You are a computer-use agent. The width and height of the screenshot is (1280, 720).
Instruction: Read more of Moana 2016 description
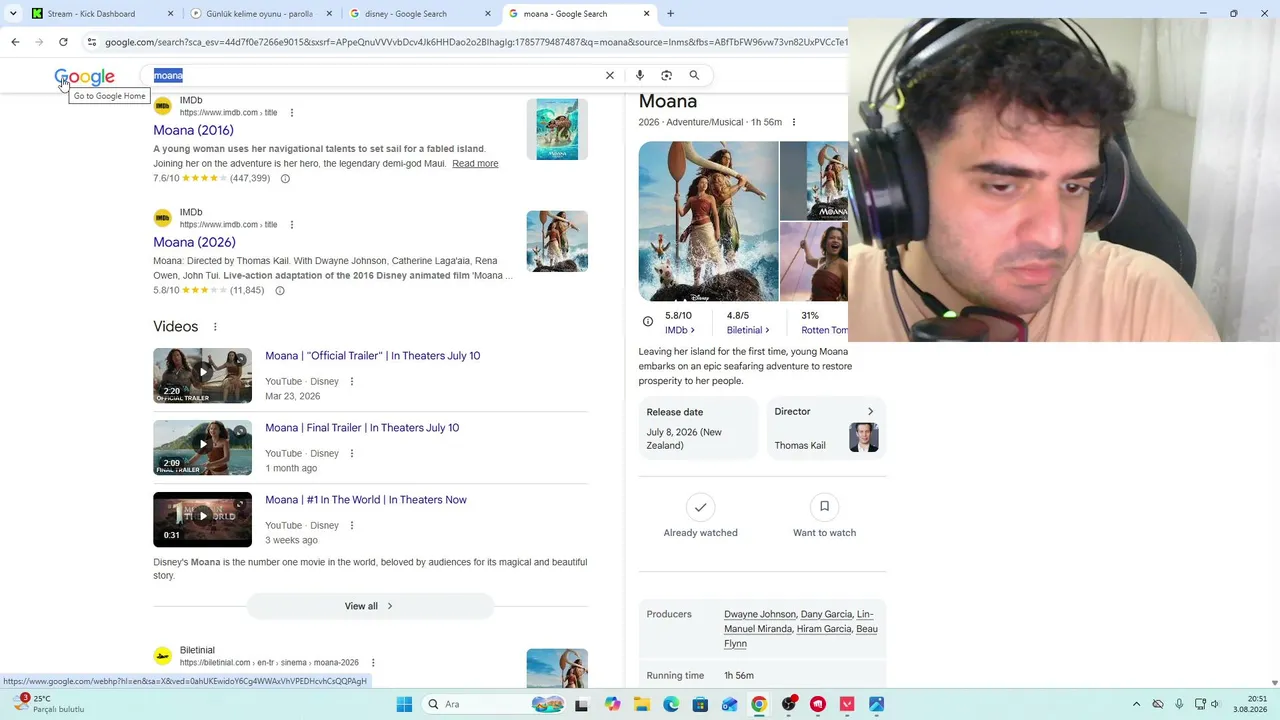point(475,164)
